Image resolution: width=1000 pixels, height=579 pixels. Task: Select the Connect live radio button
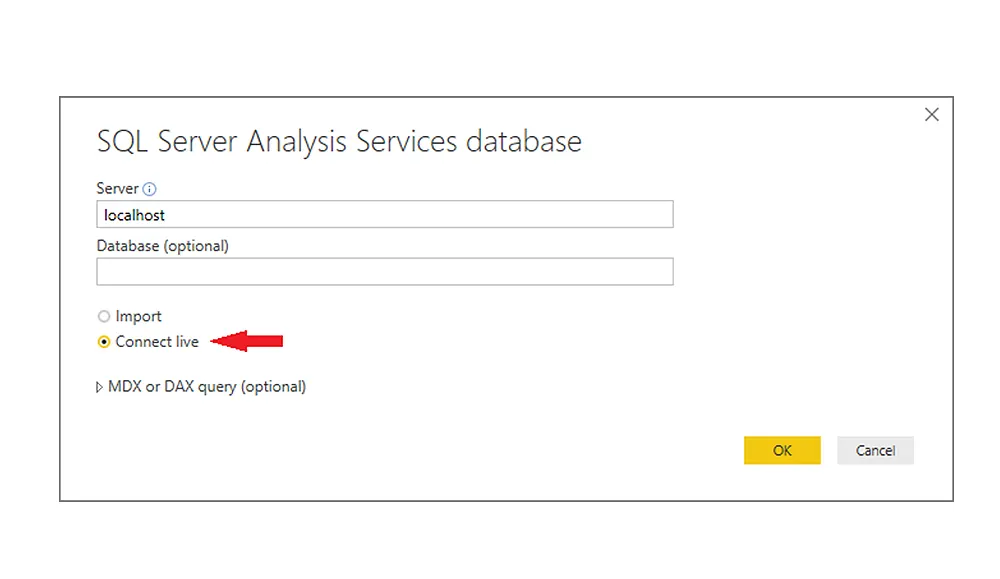coord(104,342)
